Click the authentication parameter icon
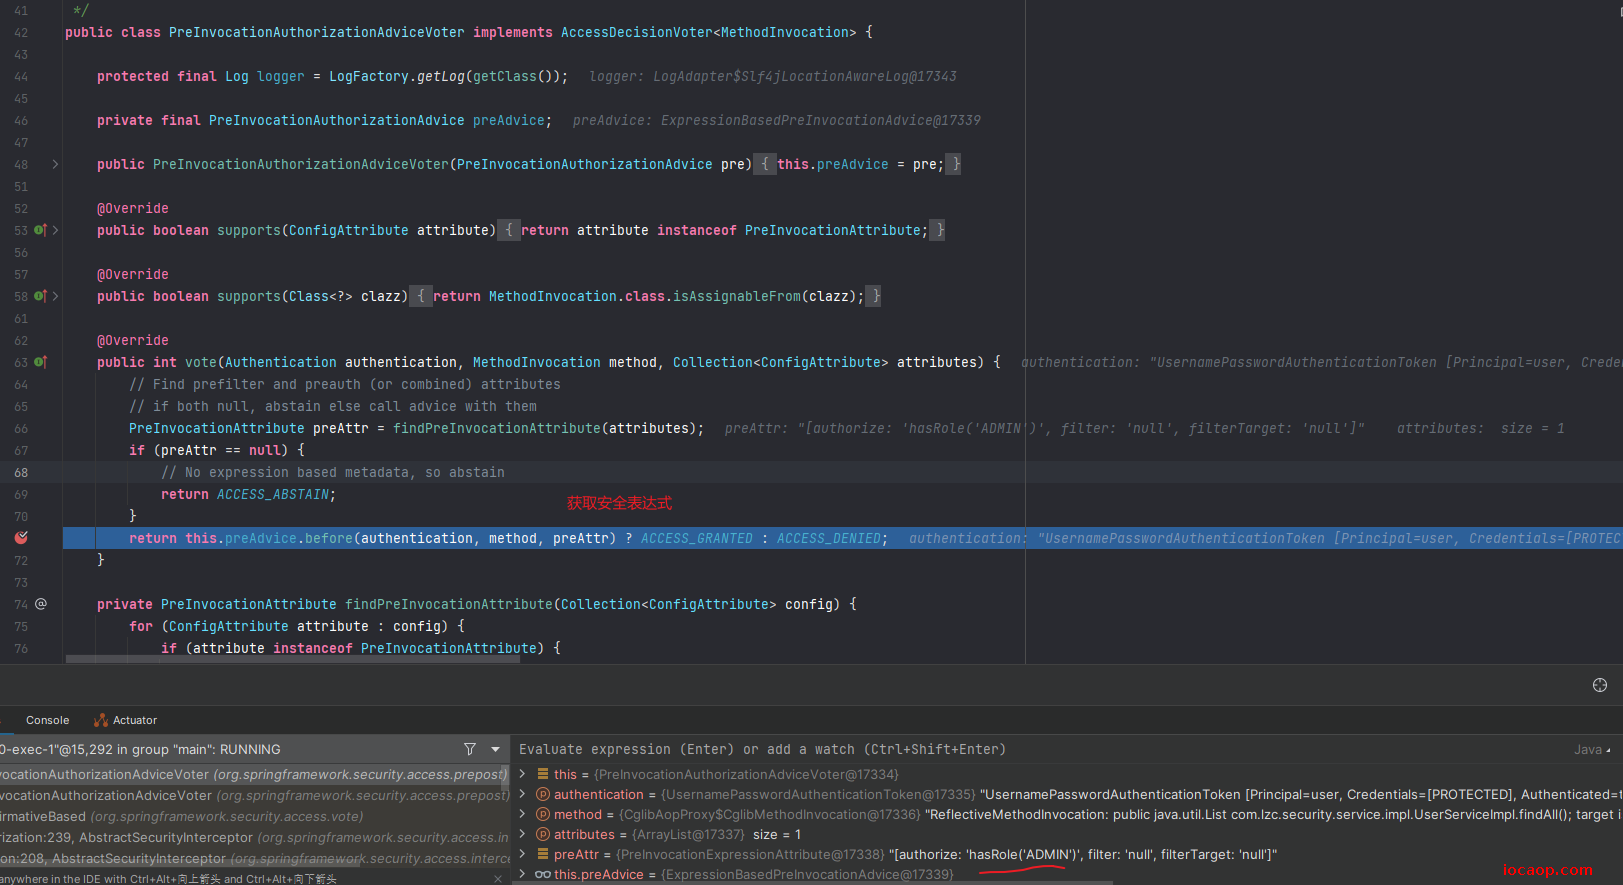The width and height of the screenshot is (1623, 885). 543,794
